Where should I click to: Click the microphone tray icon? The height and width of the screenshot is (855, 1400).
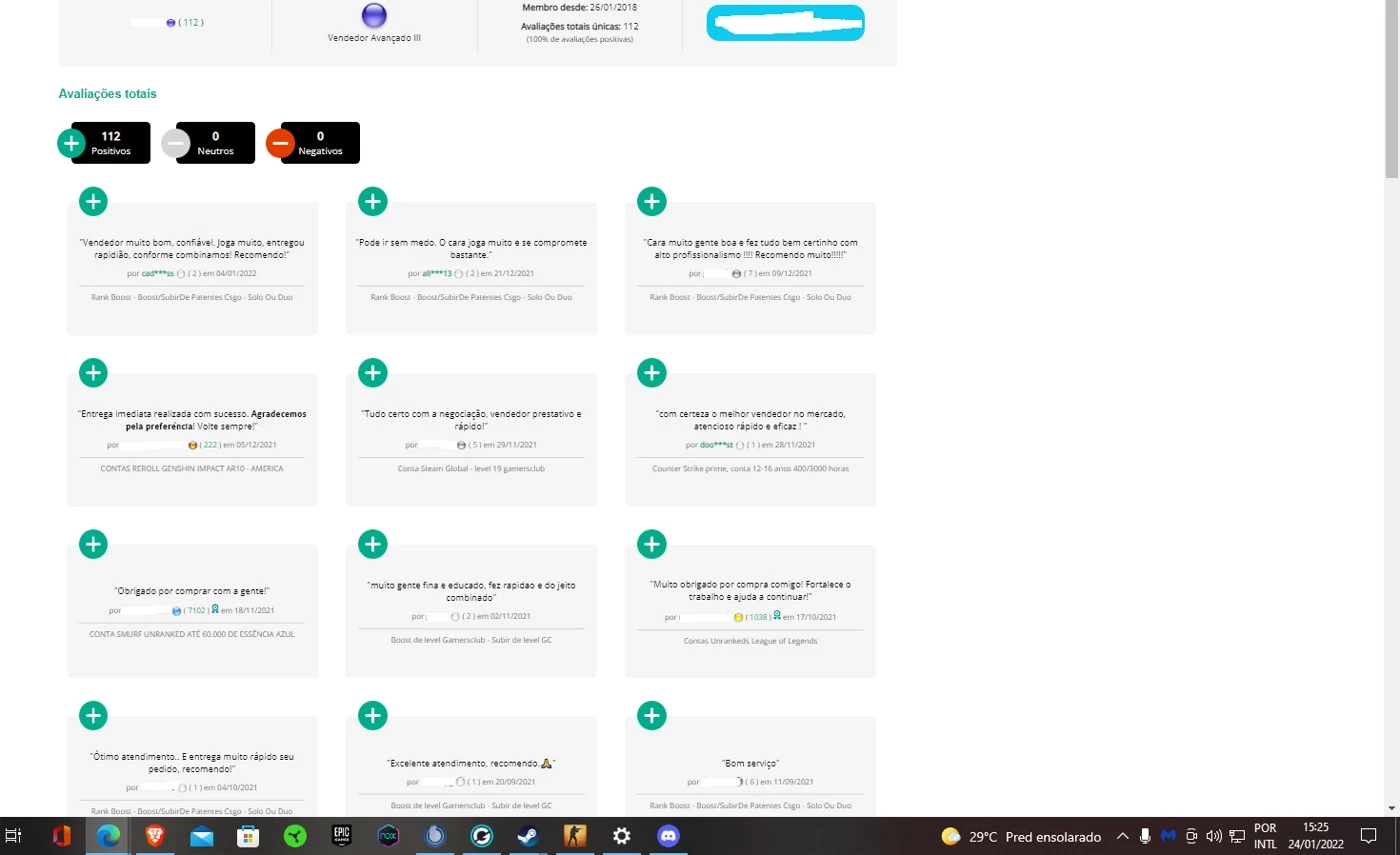click(x=1144, y=836)
